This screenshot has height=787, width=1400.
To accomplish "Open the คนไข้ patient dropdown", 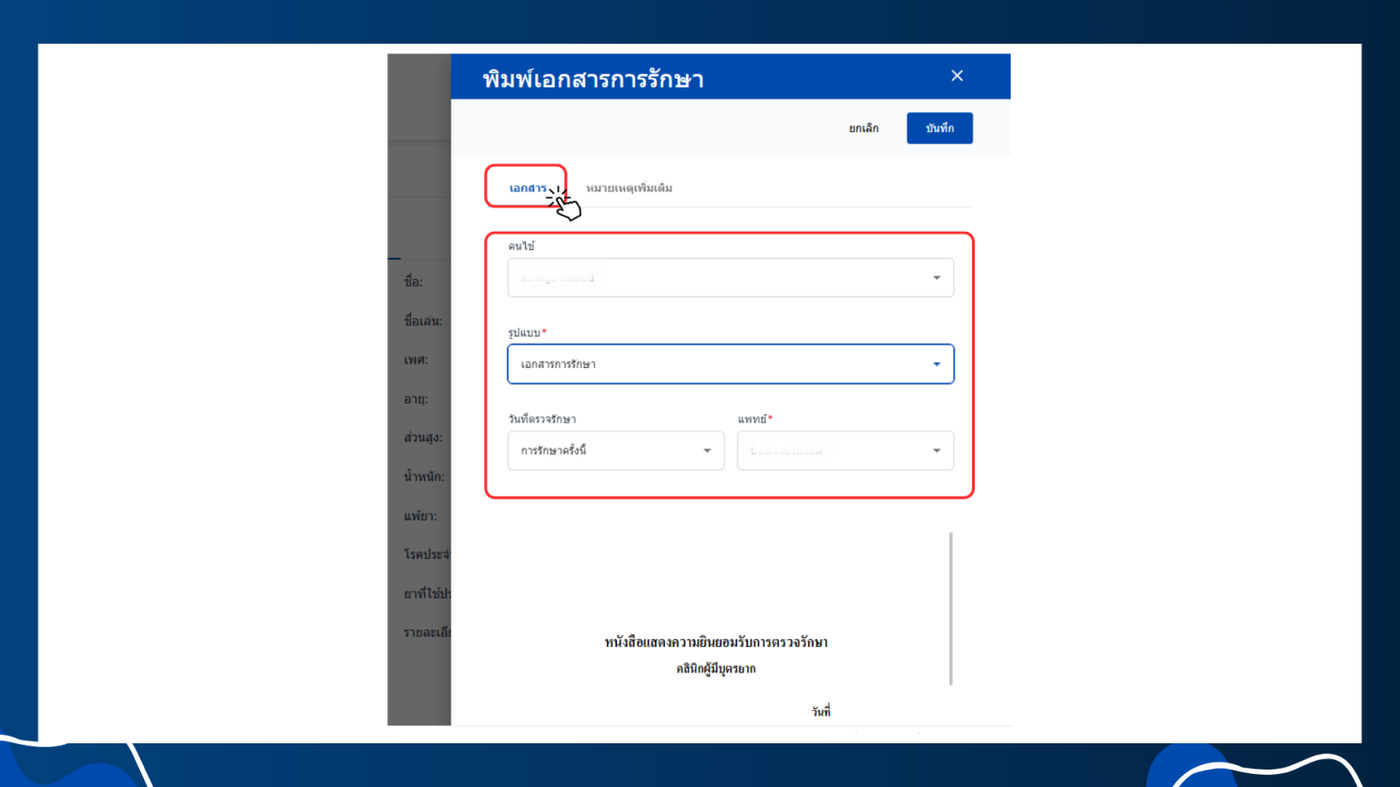I will (731, 278).
